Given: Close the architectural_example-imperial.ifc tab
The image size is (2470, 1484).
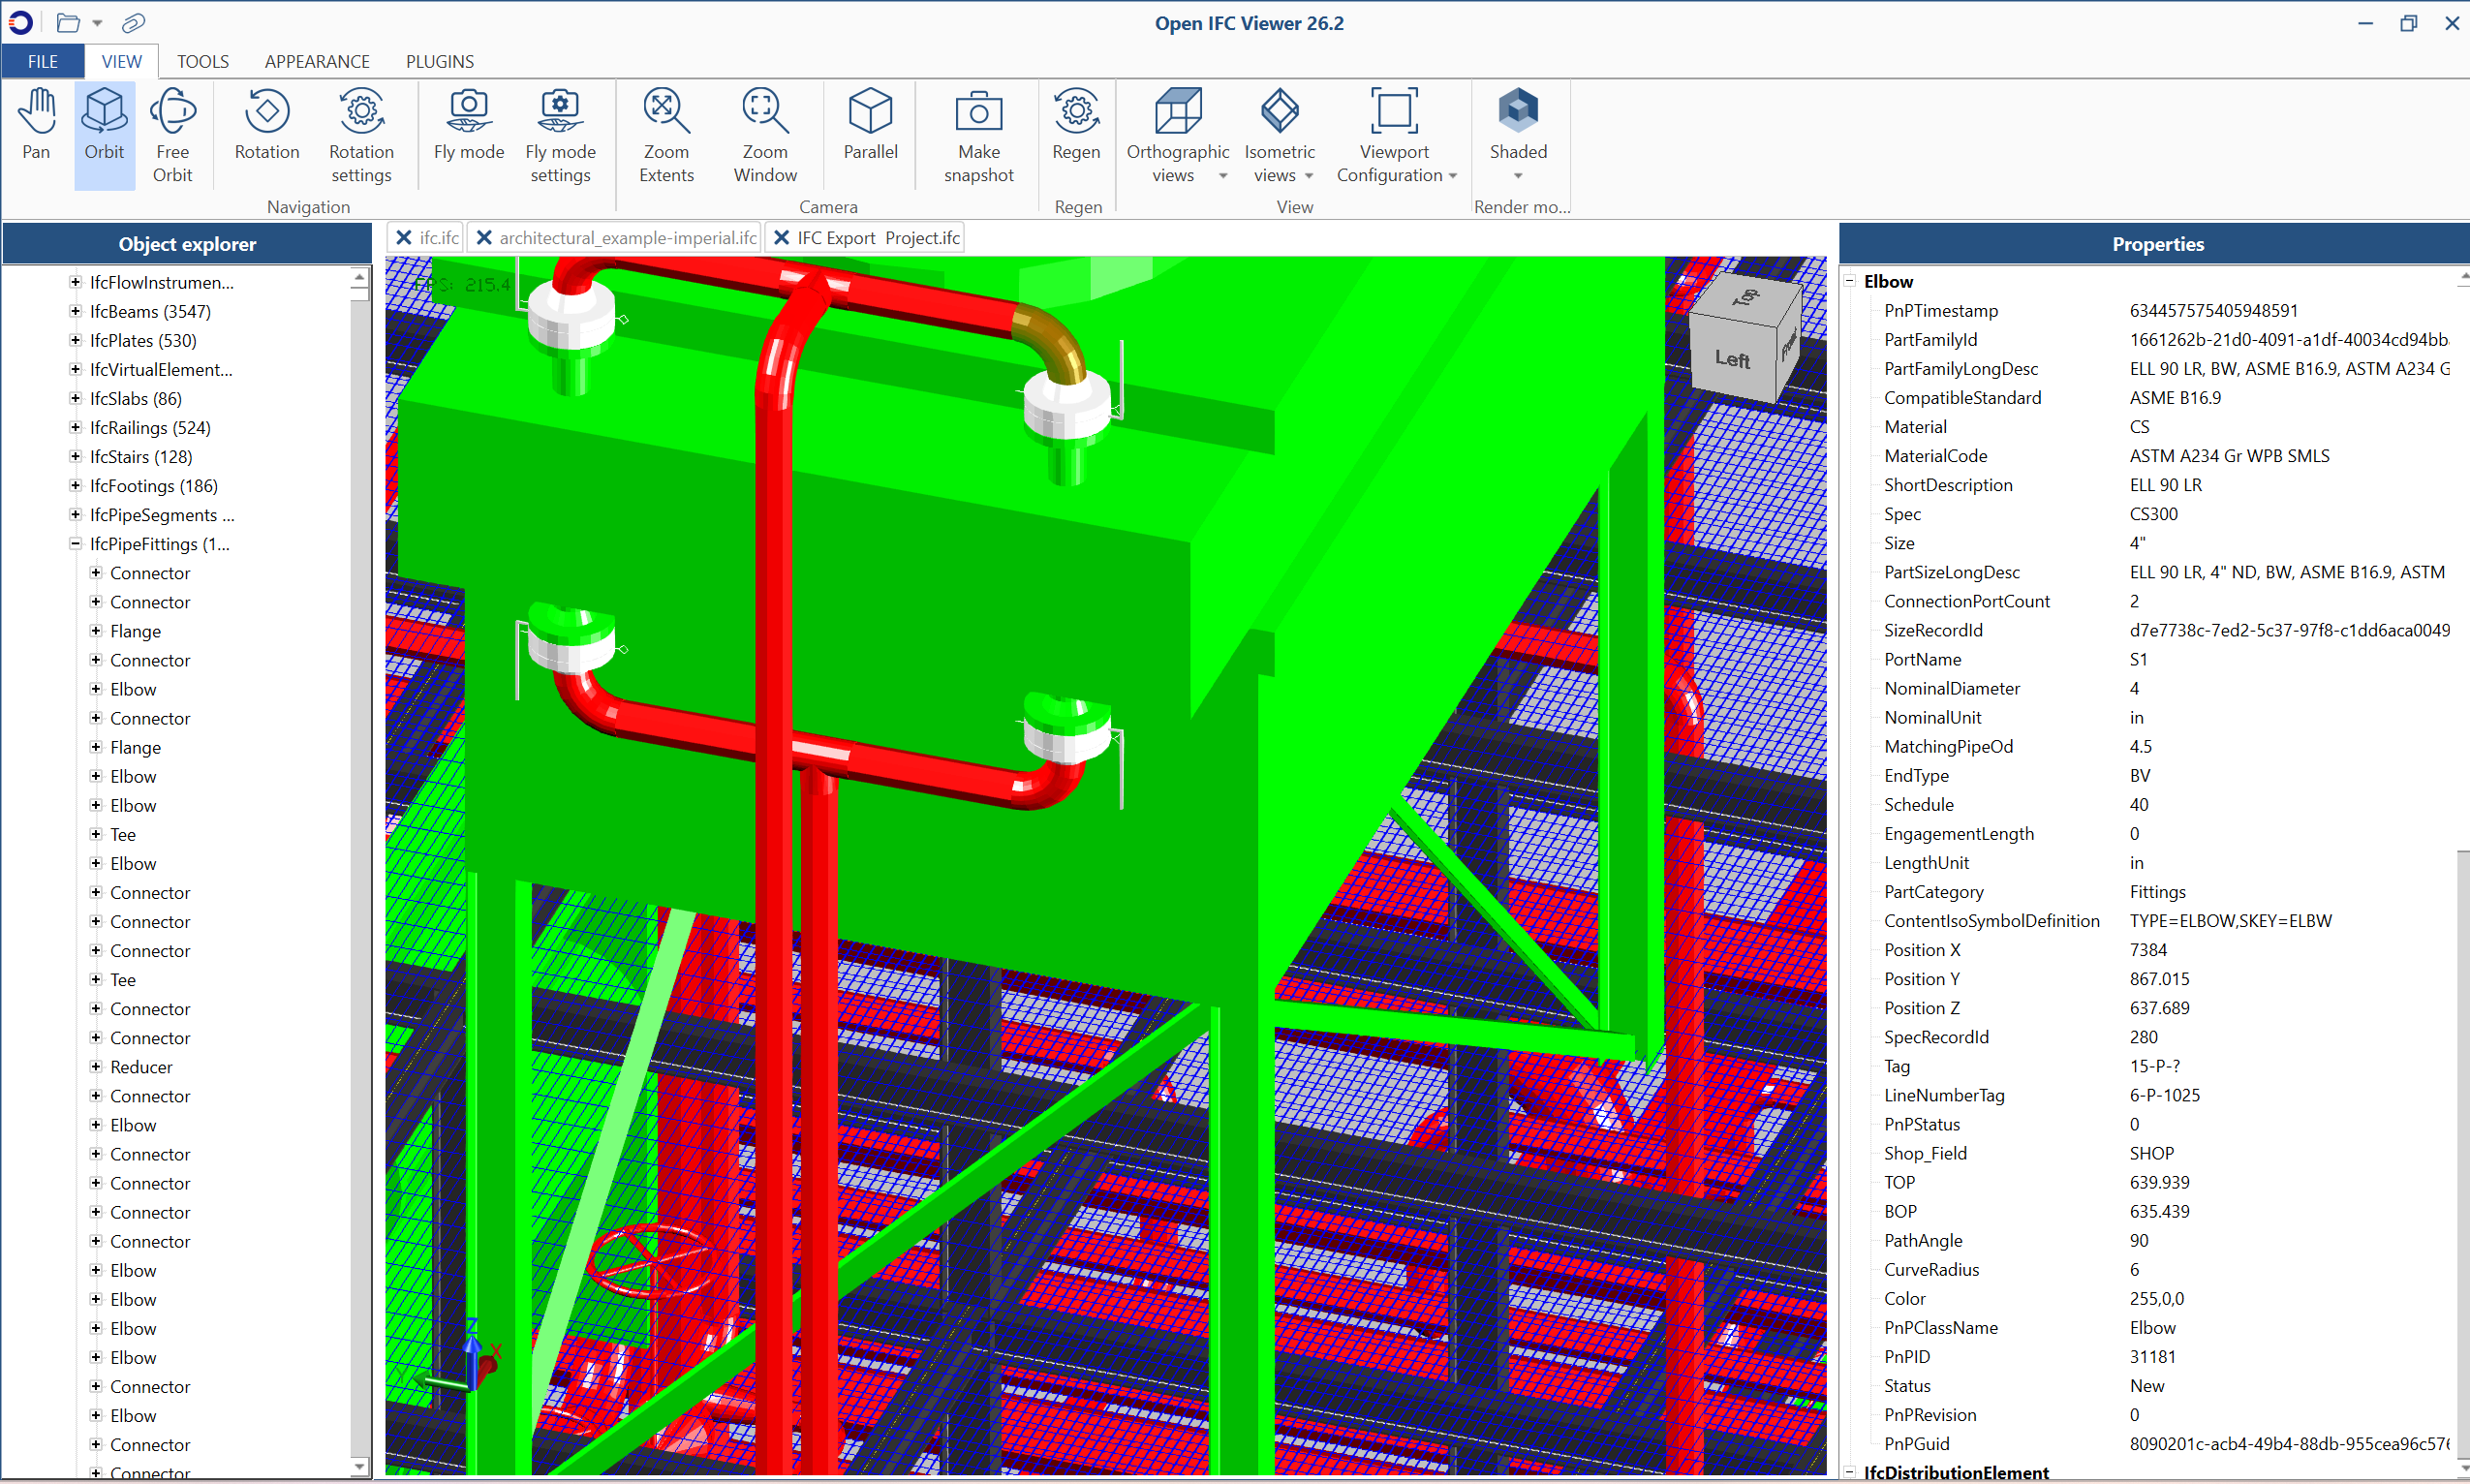Looking at the screenshot, I should click(484, 238).
